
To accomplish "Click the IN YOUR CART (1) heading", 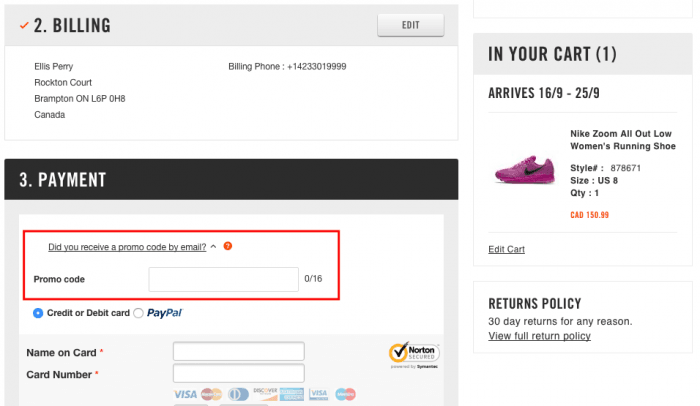I will 552,54.
